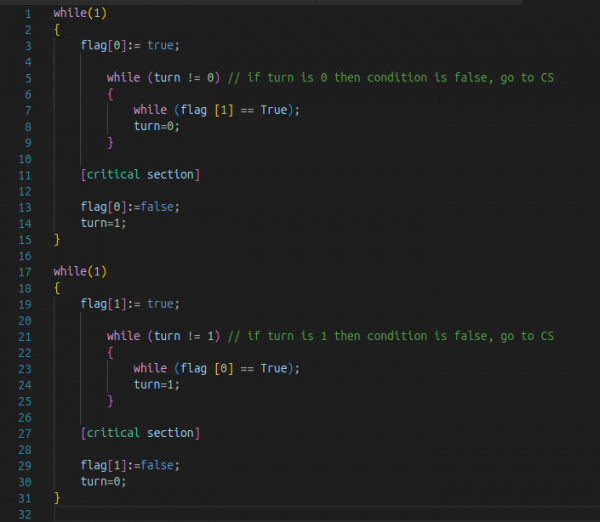Click line number 11 in the gutter

tap(25, 175)
